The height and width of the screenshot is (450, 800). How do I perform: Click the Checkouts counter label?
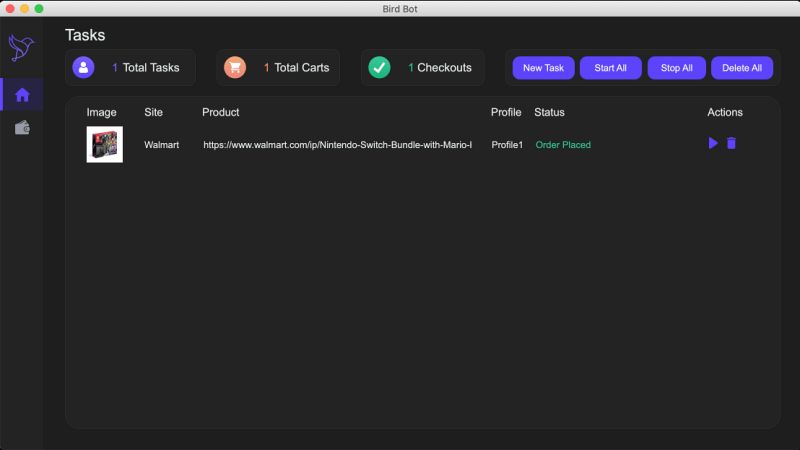pyautogui.click(x=440, y=67)
